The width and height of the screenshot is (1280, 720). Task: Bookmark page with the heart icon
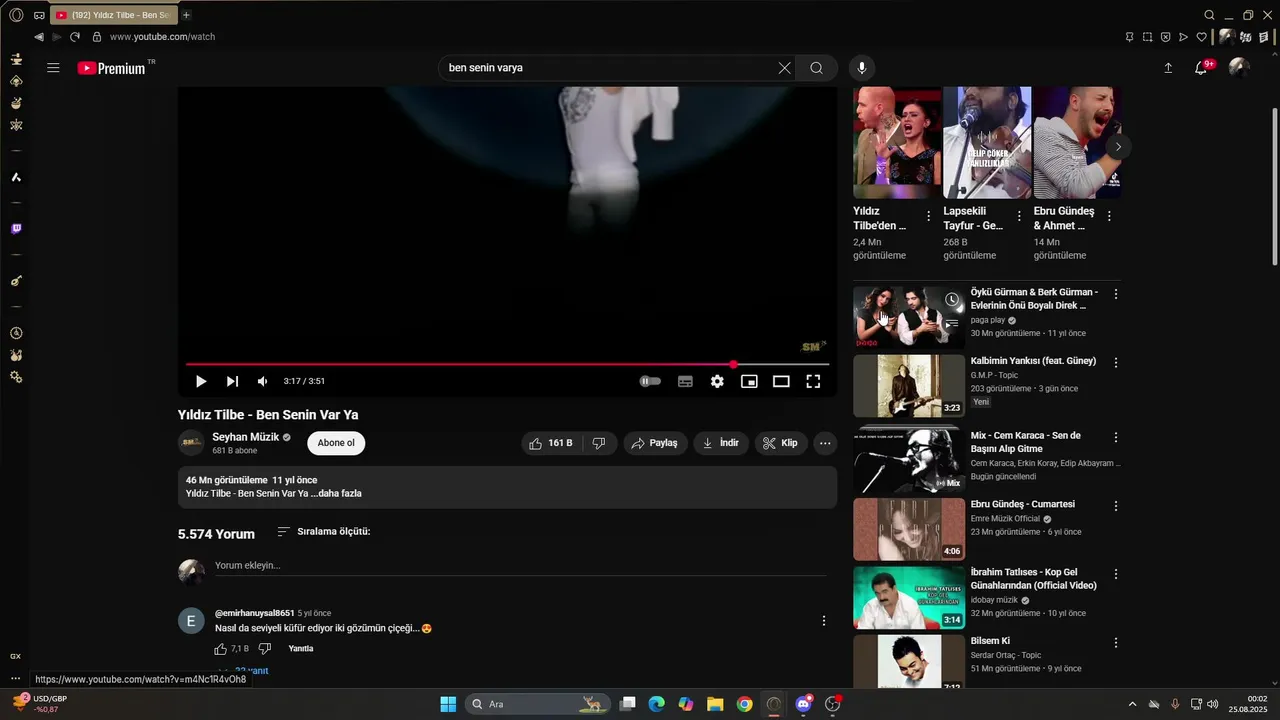(1201, 37)
